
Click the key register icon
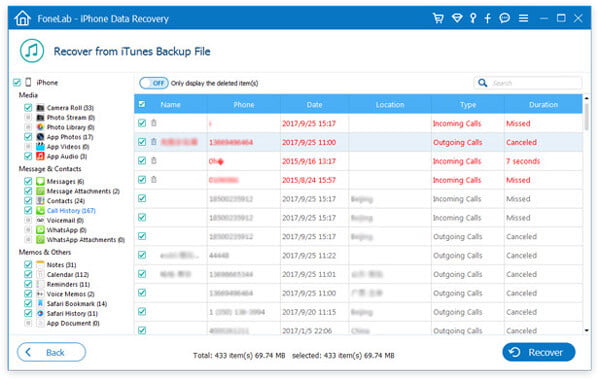tap(473, 18)
